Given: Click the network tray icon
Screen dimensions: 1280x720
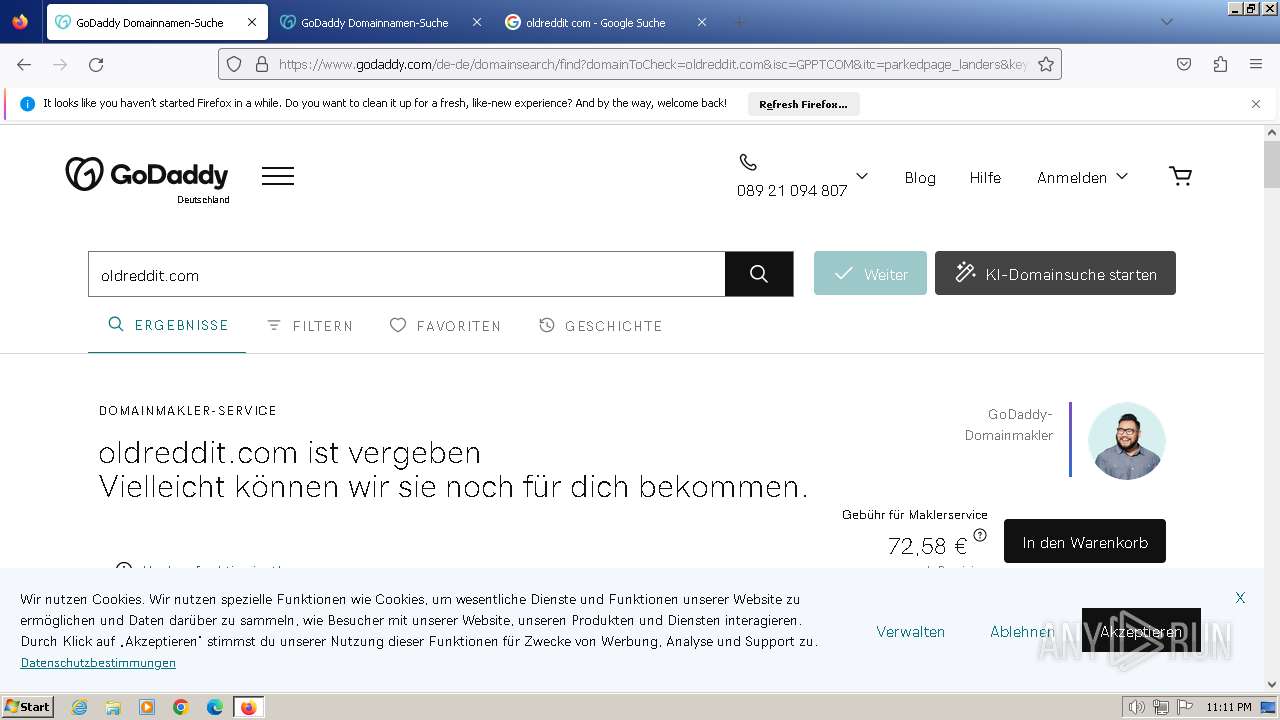Looking at the screenshot, I should [1161, 707].
